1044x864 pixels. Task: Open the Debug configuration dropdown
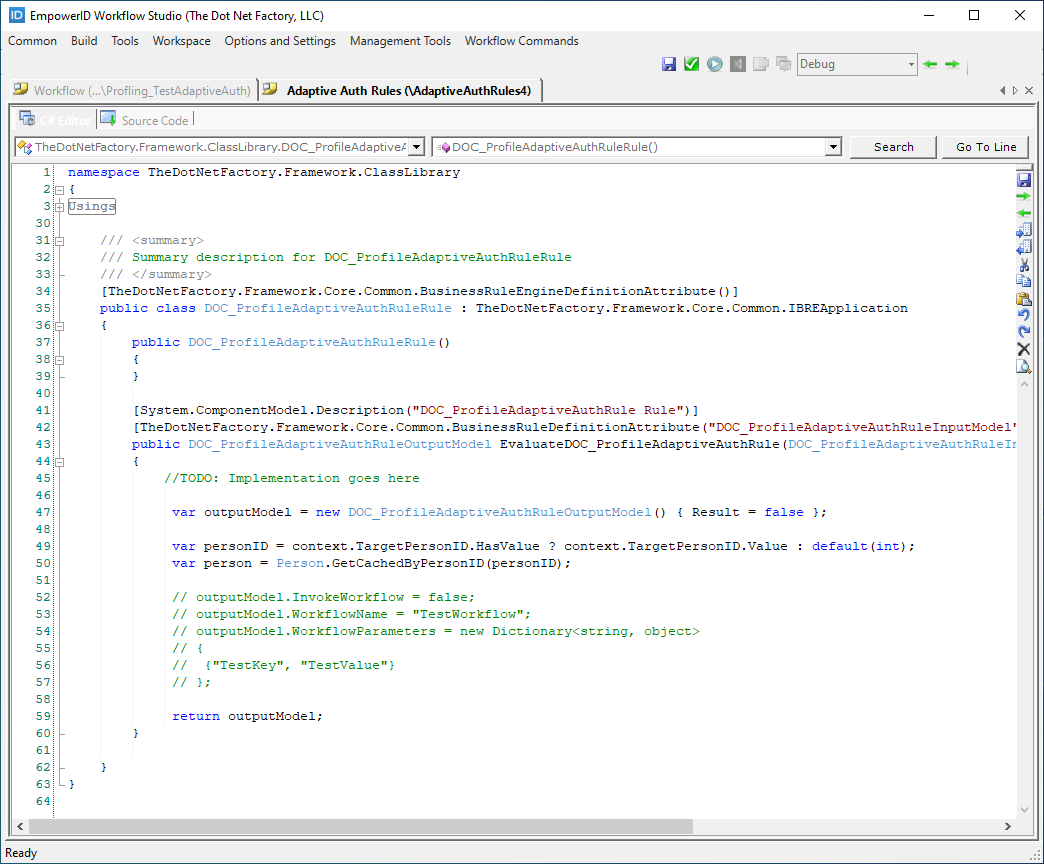[x=910, y=64]
